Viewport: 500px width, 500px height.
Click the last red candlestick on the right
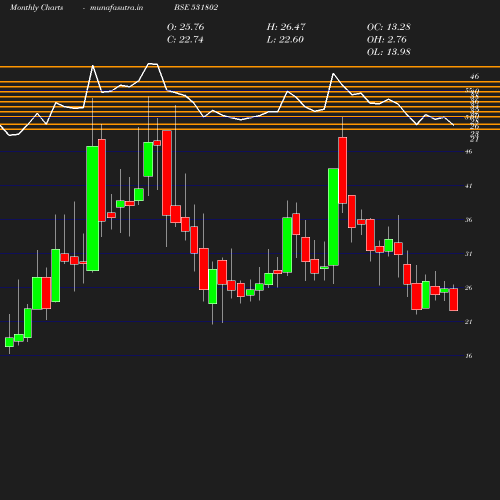tap(453, 299)
